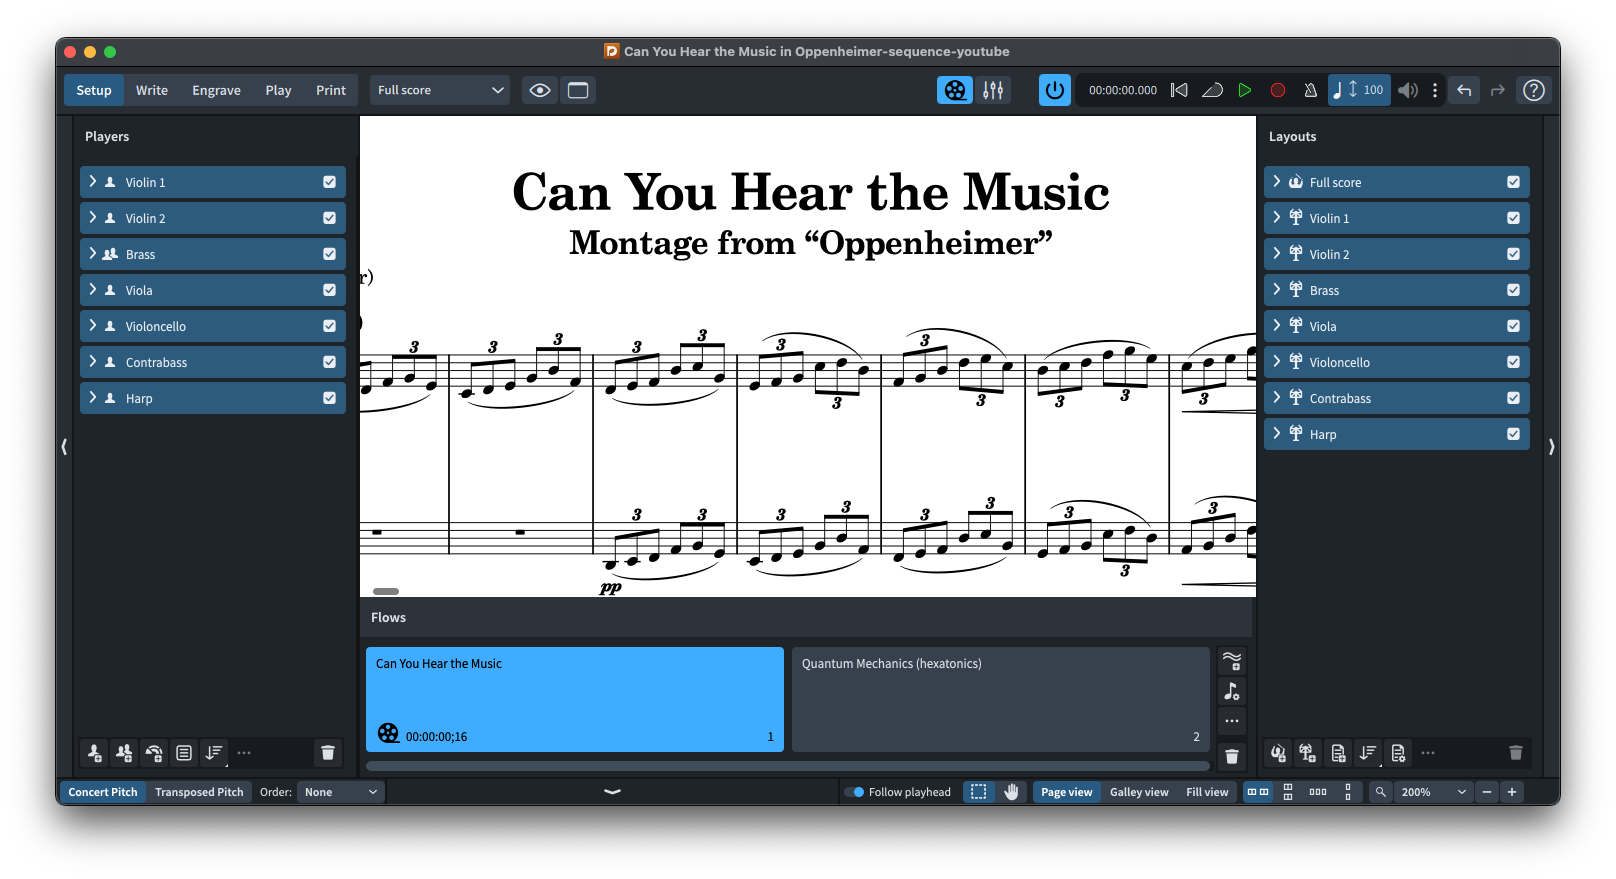The width and height of the screenshot is (1616, 879).
Task: Choose the marquee selection tool
Action: coord(979,792)
